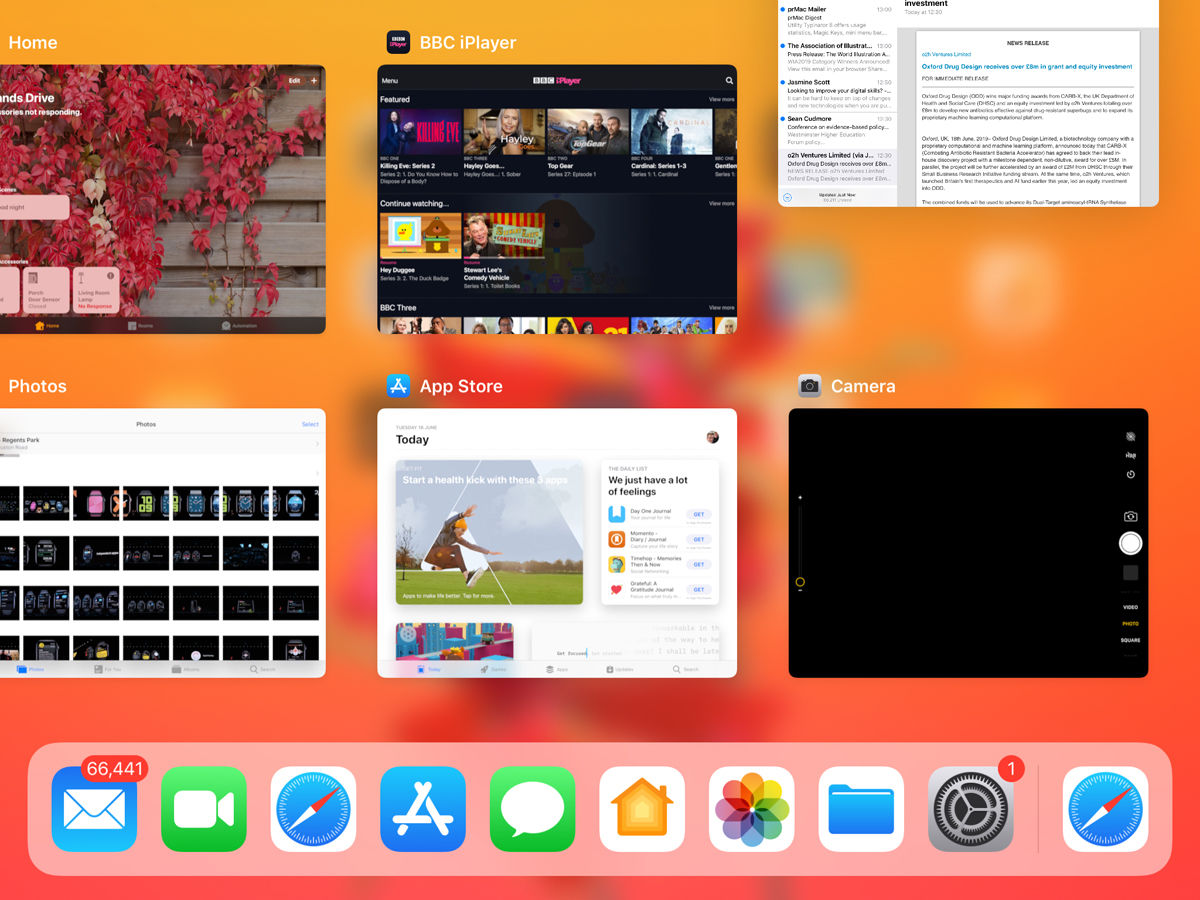The width and height of the screenshot is (1200, 900).
Task: Toggle the Porch Door Sensor accessory
Action: pos(45,290)
